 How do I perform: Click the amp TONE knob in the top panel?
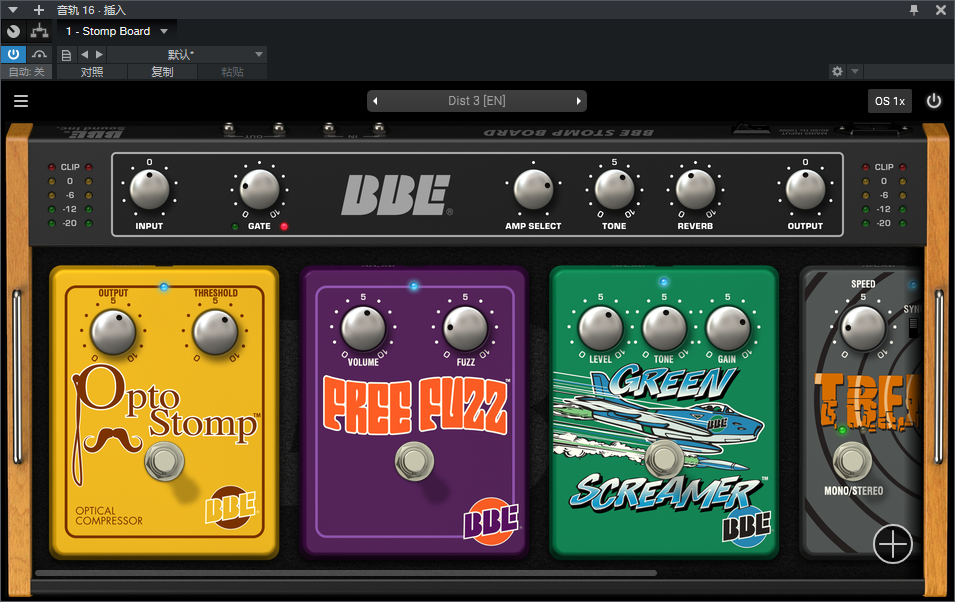point(614,189)
